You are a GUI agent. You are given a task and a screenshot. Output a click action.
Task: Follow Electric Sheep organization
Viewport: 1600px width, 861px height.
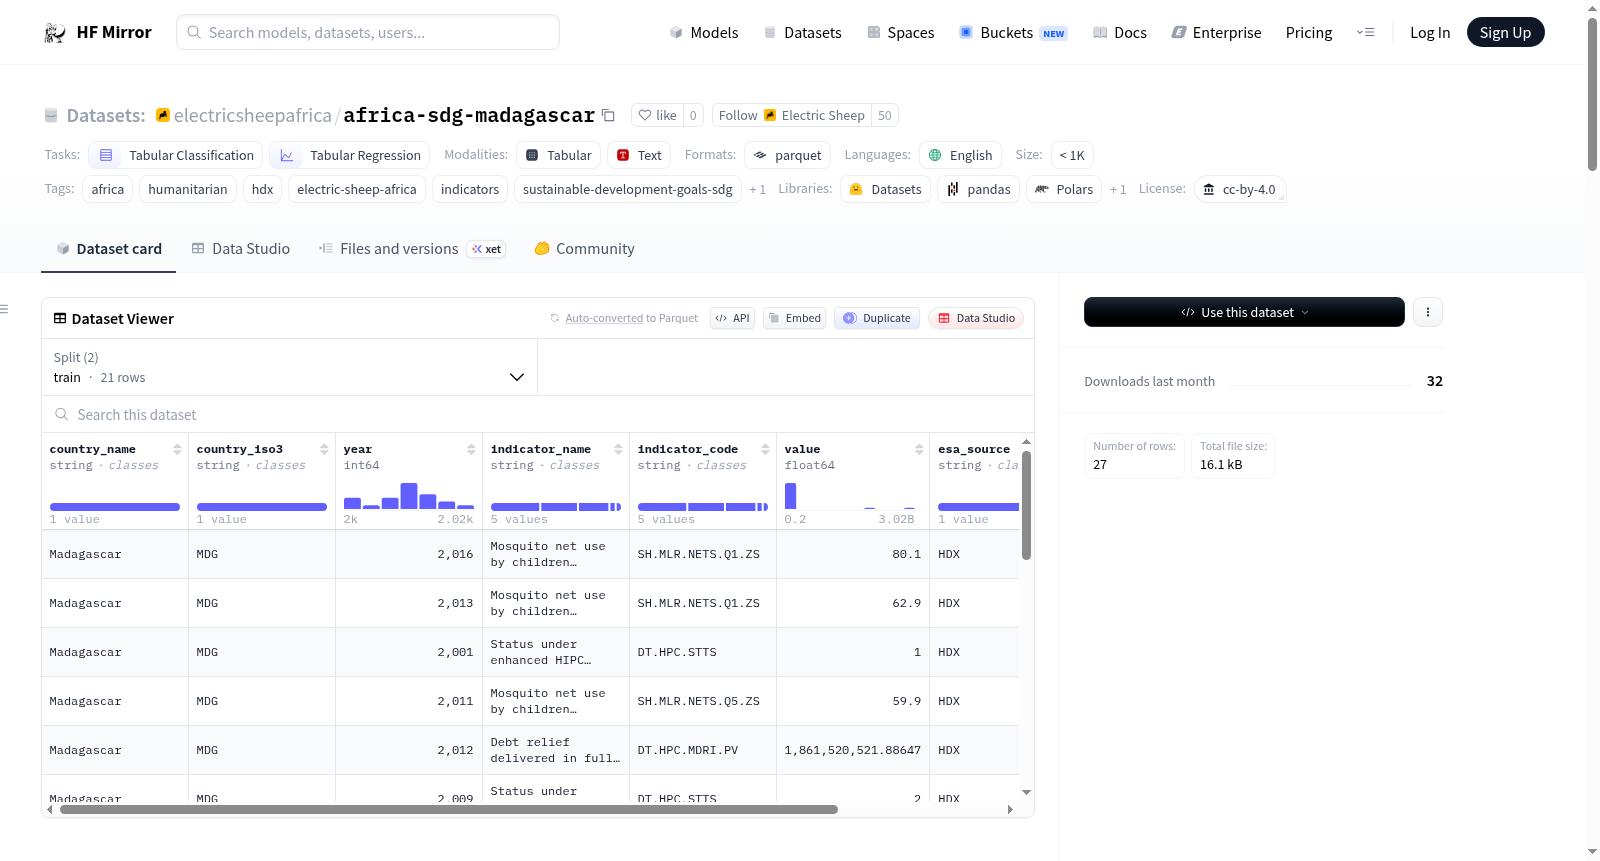point(791,115)
